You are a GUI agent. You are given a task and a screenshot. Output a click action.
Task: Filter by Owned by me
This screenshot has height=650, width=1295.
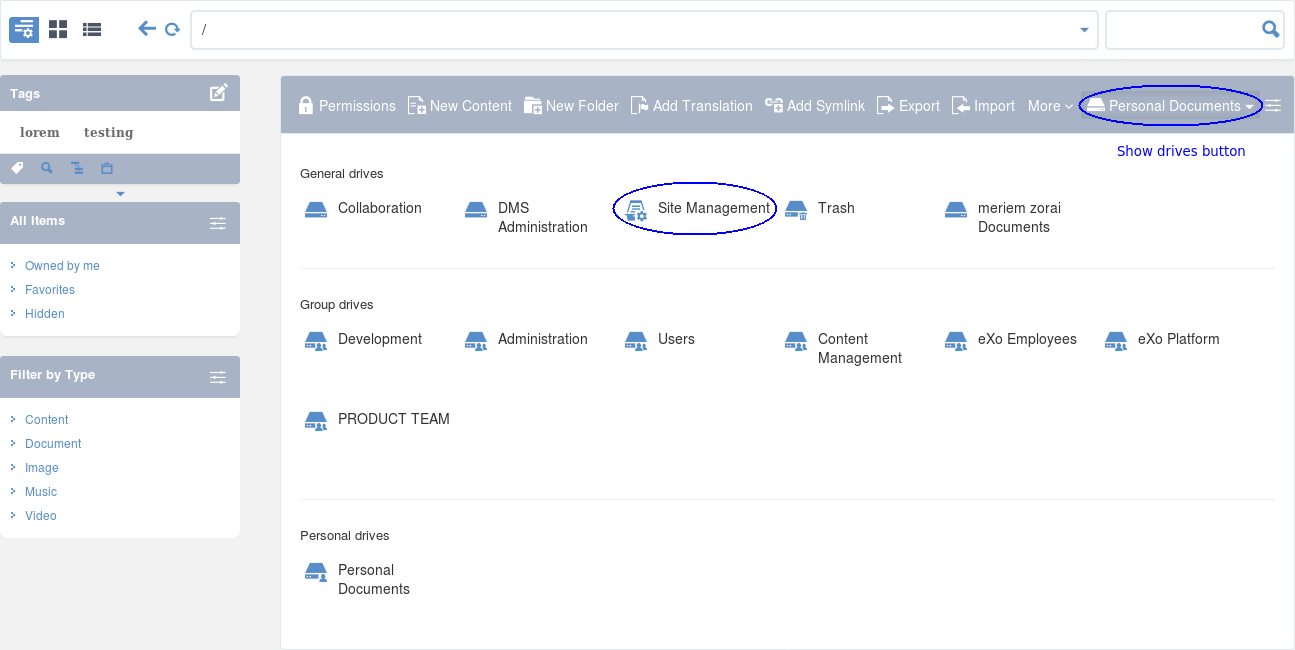[62, 266]
